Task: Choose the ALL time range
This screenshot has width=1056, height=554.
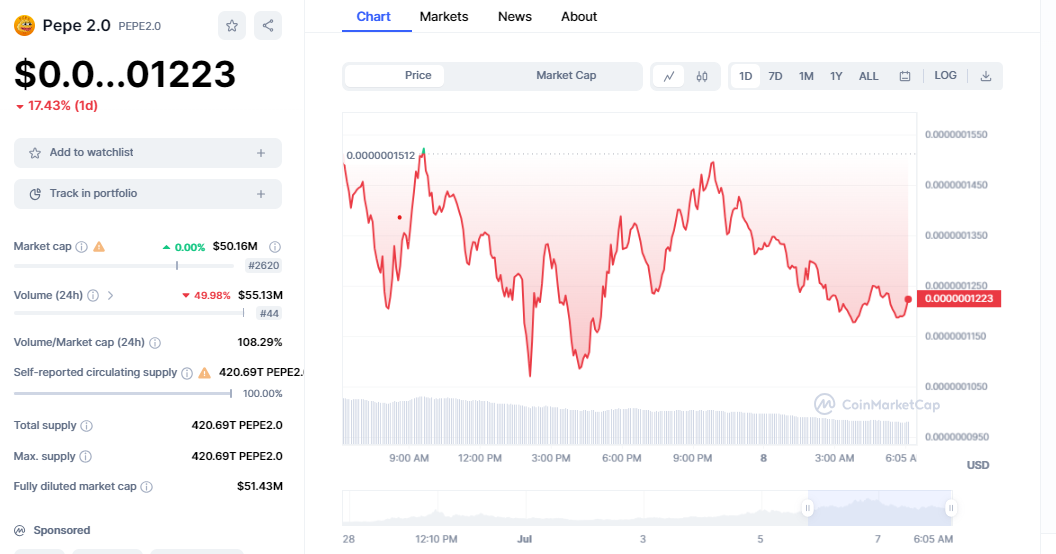Action: pyautogui.click(x=868, y=76)
